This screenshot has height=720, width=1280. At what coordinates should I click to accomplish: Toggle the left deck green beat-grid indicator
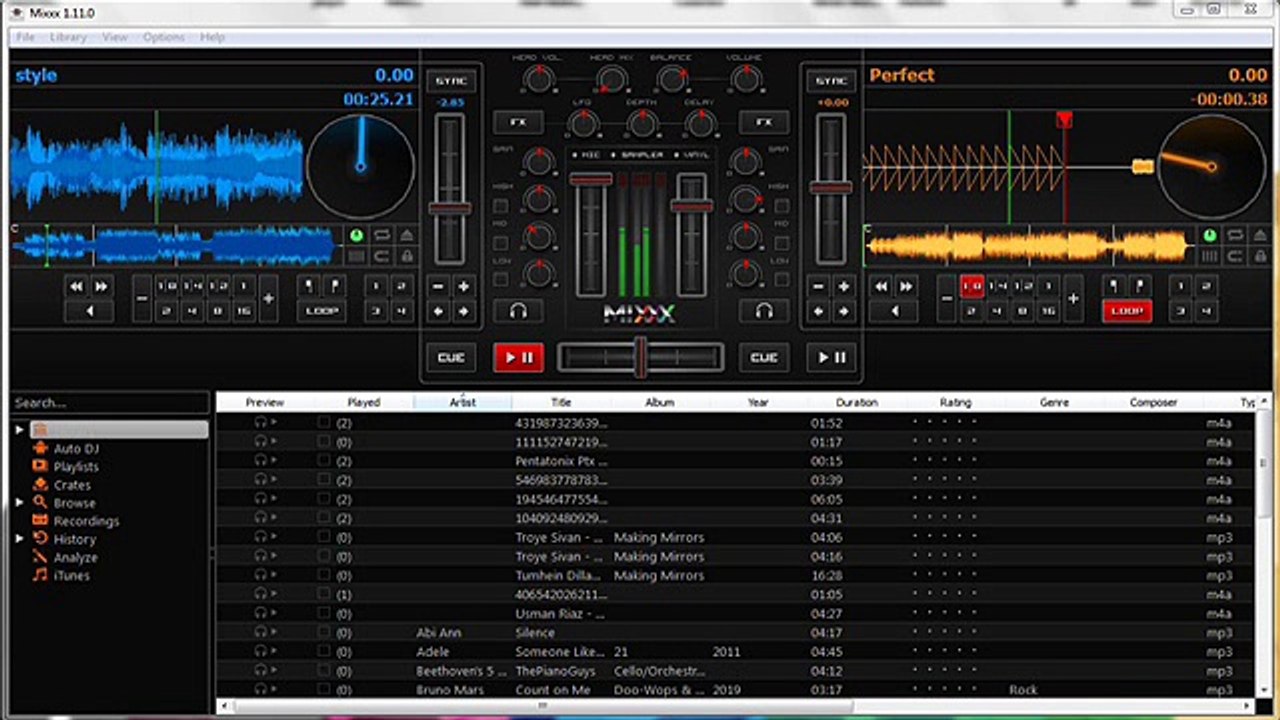point(355,236)
